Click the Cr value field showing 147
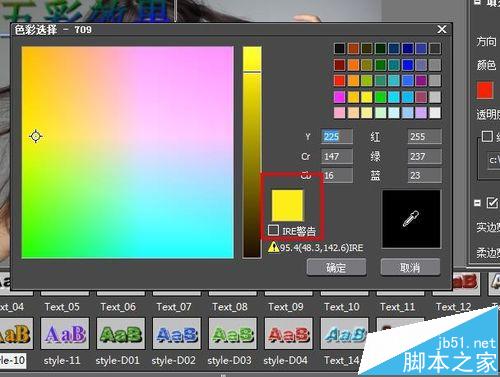Screen dimensions: 500x377 tap(337, 156)
